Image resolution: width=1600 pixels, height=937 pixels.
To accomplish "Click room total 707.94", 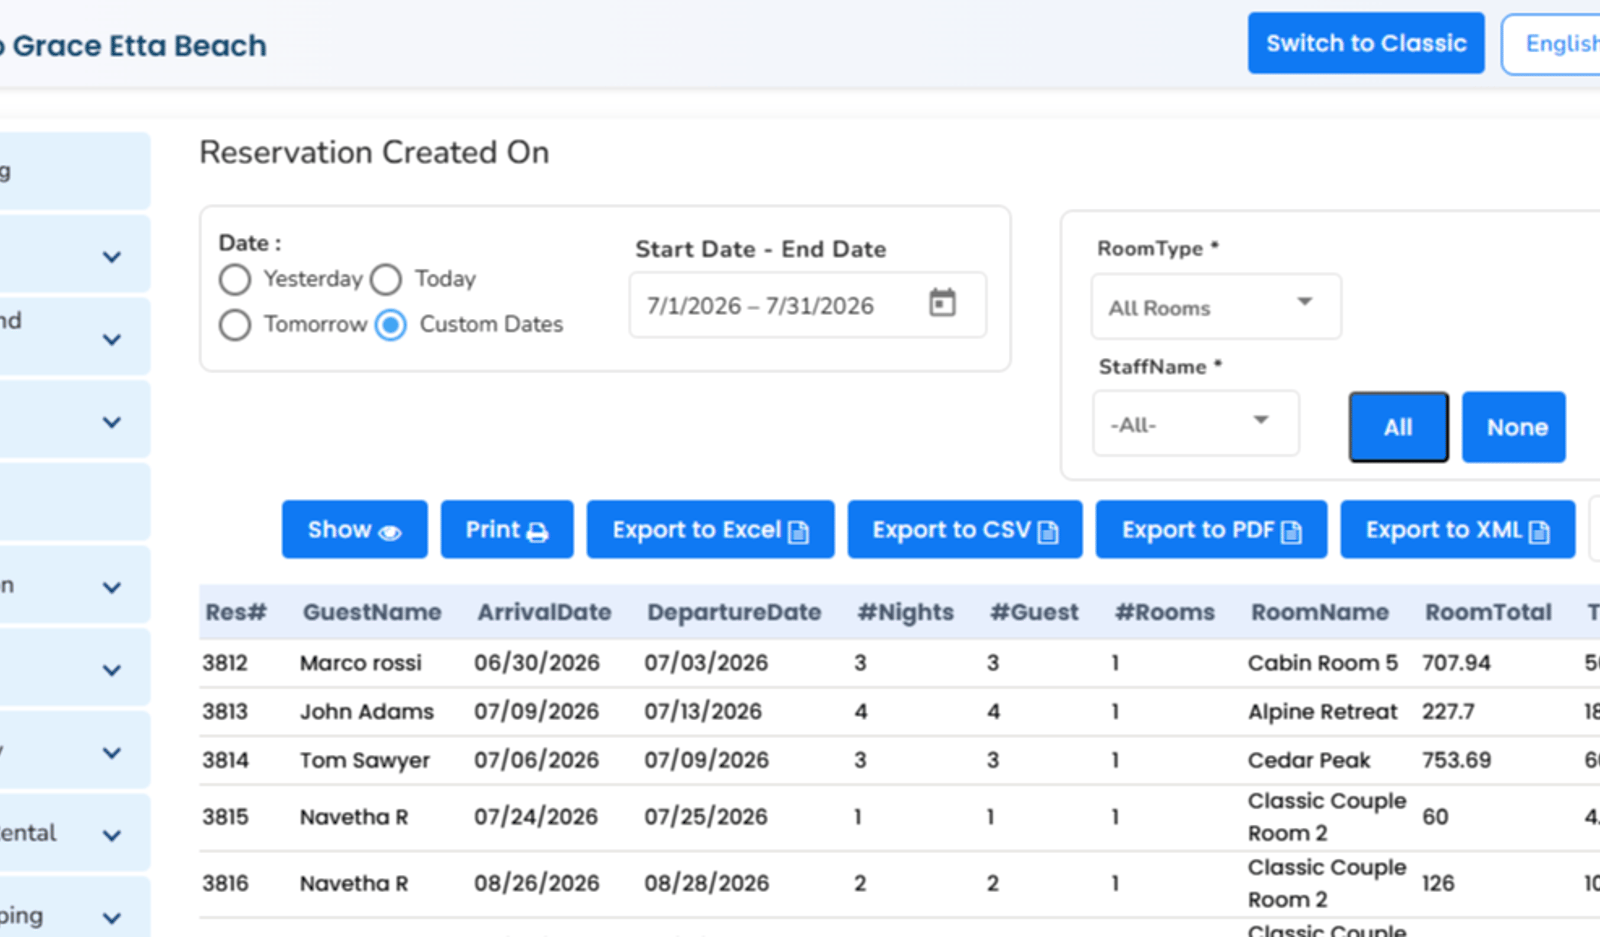I will pos(1456,663).
